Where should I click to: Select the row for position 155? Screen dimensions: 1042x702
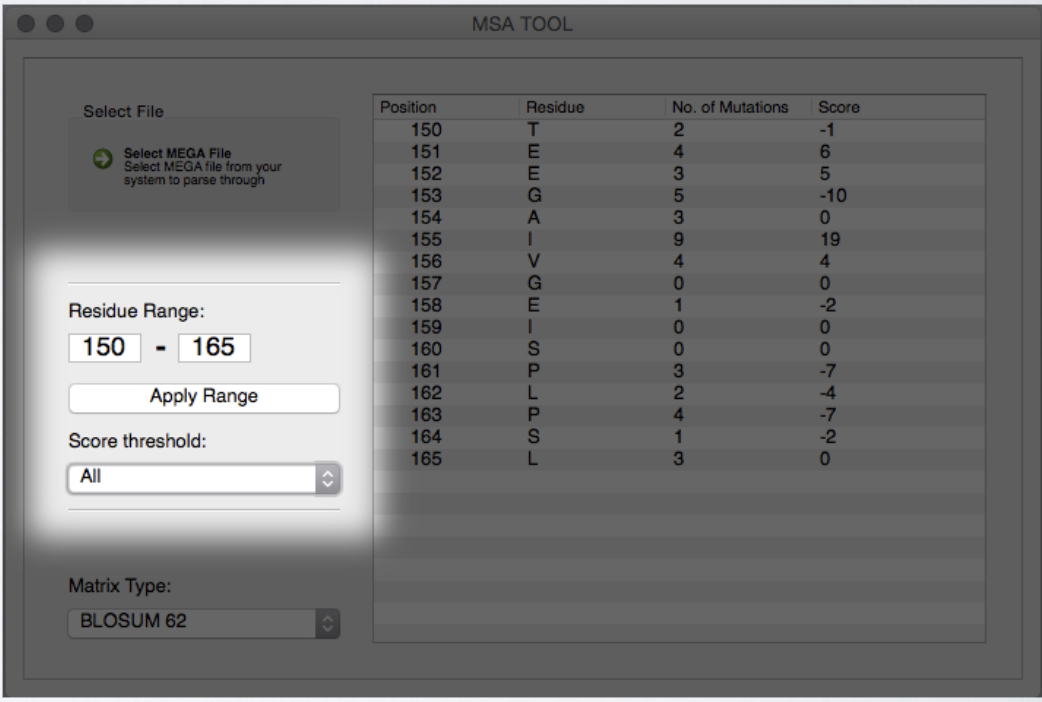pyautogui.click(x=679, y=240)
